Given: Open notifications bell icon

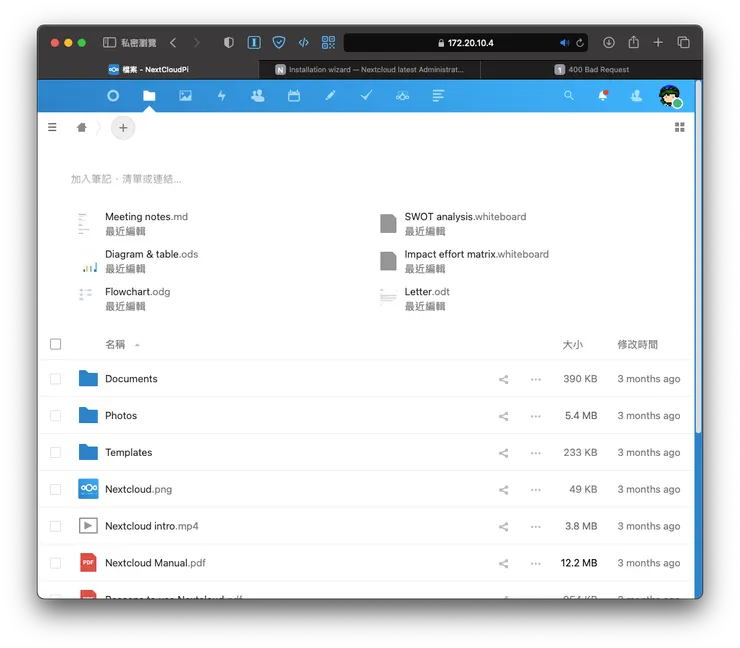Looking at the screenshot, I should (603, 96).
